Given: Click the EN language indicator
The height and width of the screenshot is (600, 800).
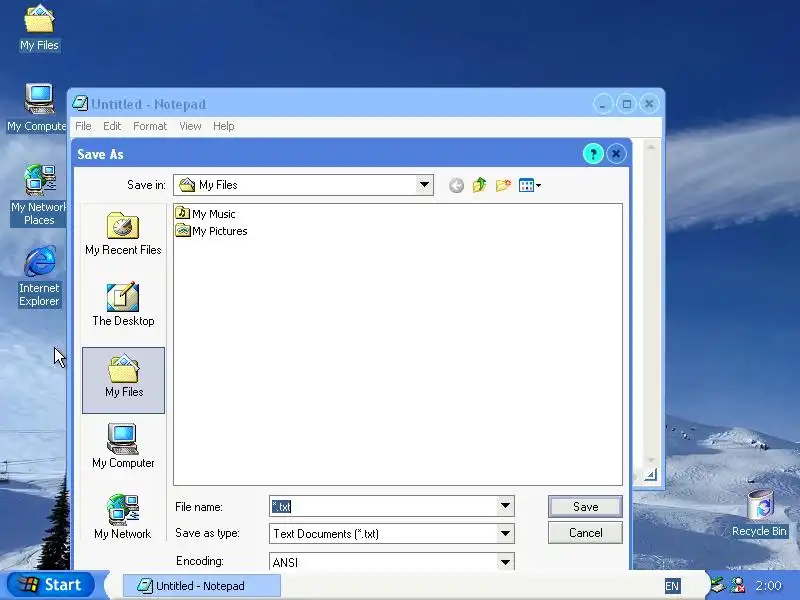Looking at the screenshot, I should 672,586.
